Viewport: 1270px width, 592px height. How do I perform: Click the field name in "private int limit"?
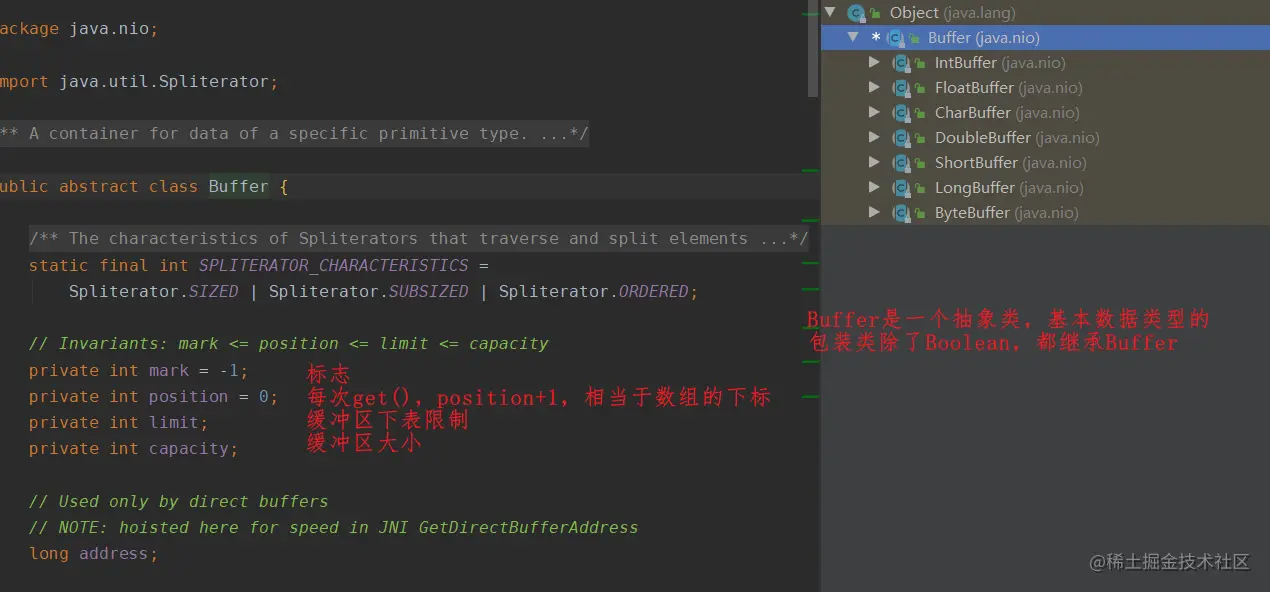click(x=174, y=423)
